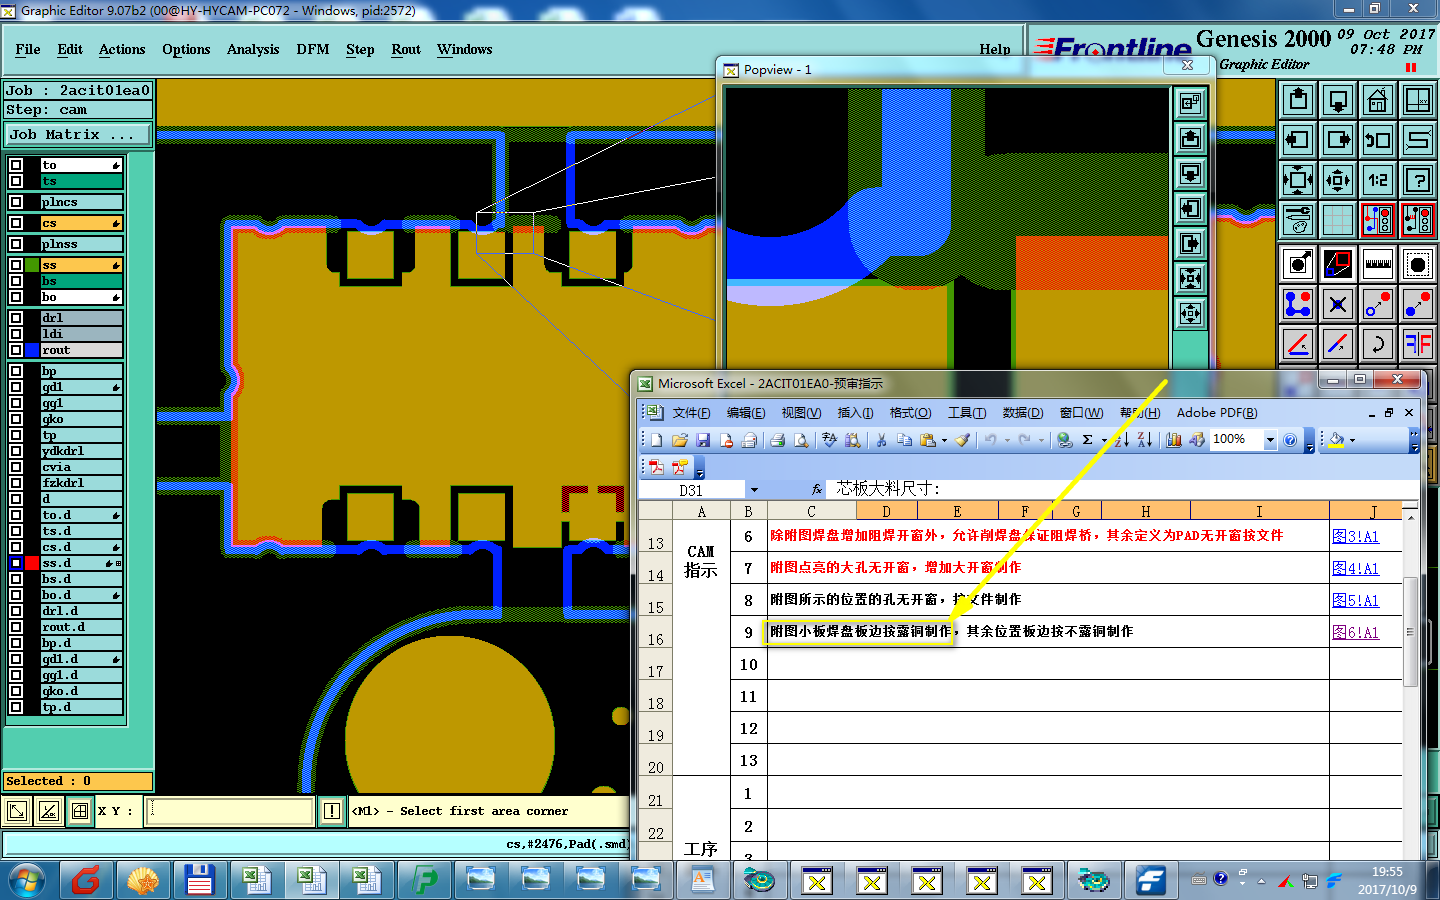Screen dimensions: 1440x900
Task: Click the grid display icon
Action: pos(1338,220)
